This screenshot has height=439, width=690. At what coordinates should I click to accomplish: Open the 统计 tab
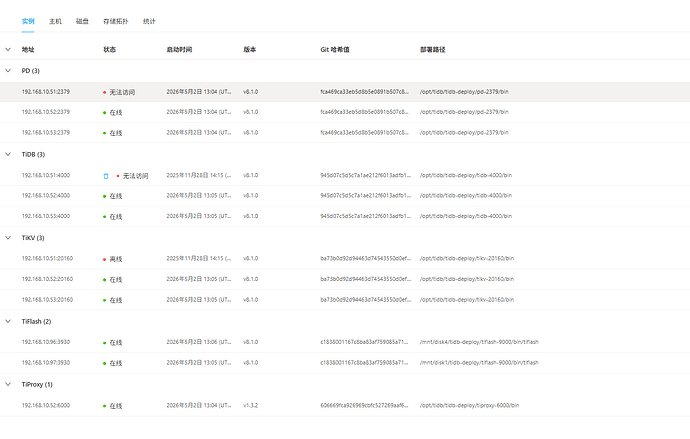(149, 21)
